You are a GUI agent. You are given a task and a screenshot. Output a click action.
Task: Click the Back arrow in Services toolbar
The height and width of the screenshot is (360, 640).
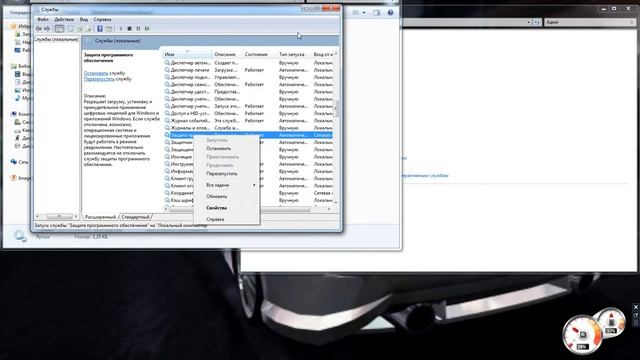pyautogui.click(x=38, y=29)
